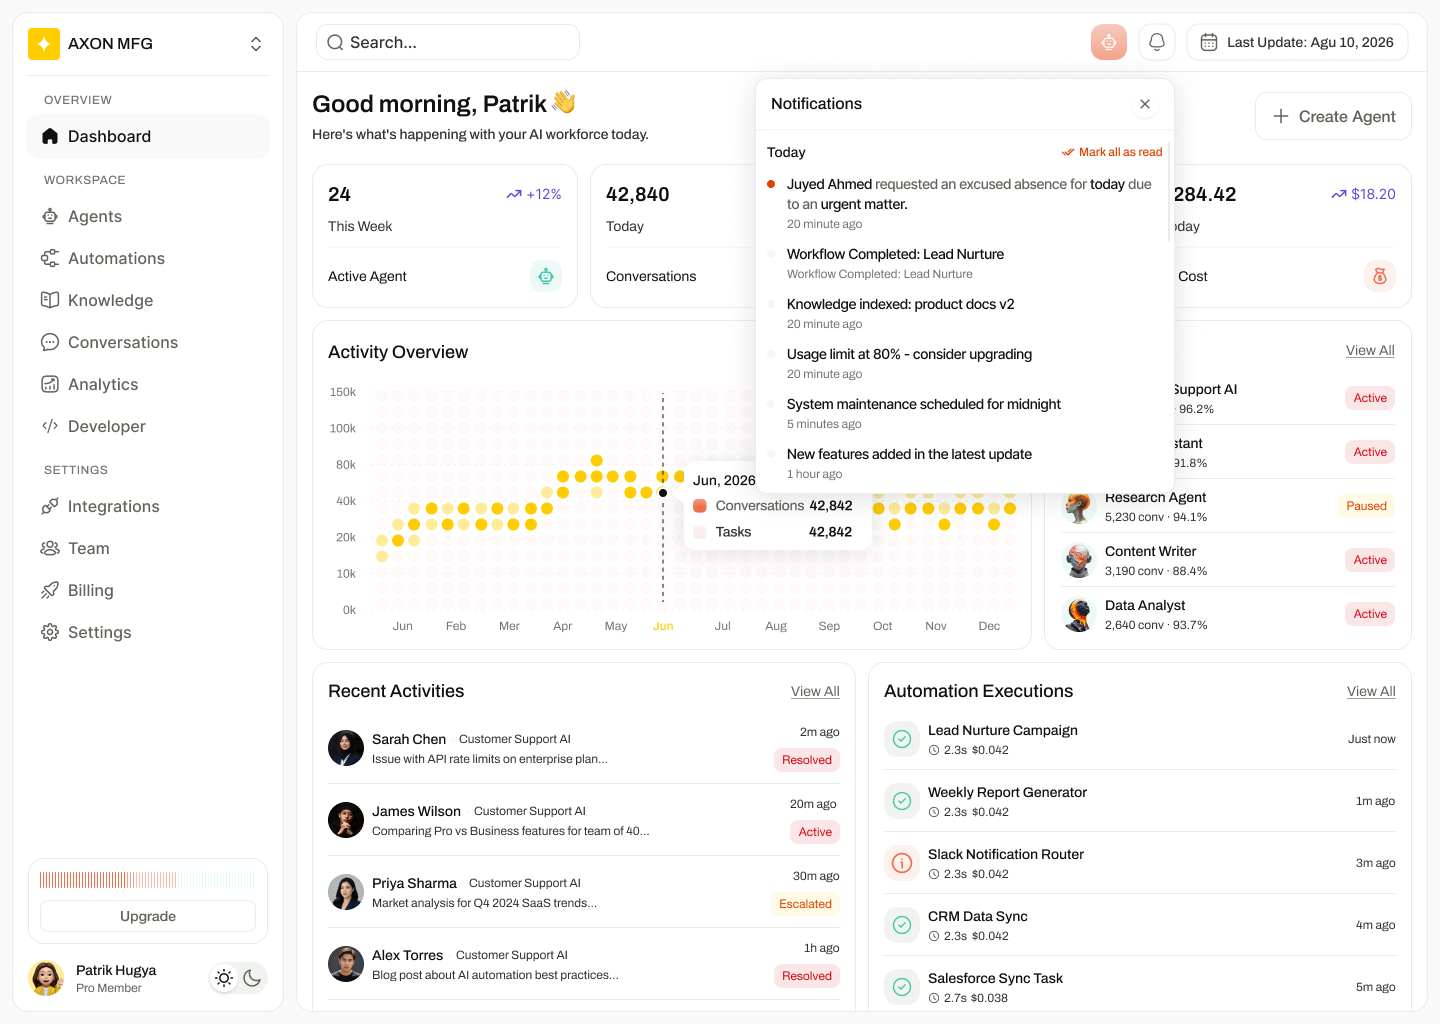This screenshot has width=1440, height=1024.
Task: Click the Salesforce Sync Task status icon
Action: (x=902, y=987)
